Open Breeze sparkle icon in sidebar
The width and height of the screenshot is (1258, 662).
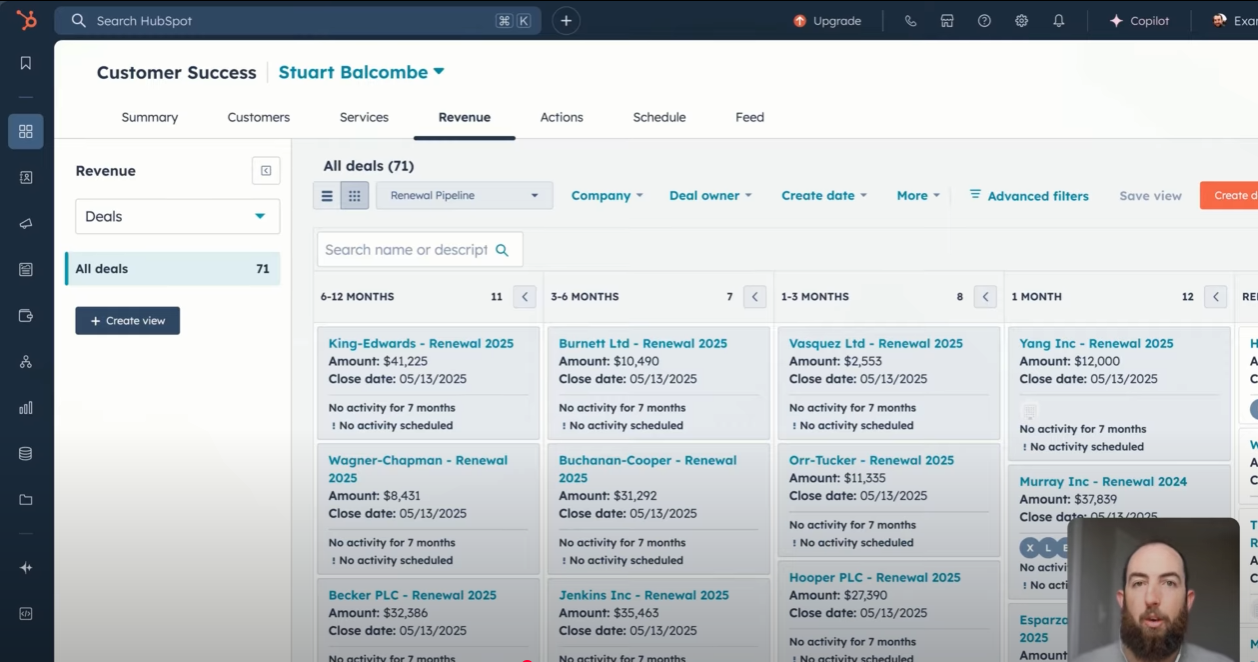[26, 568]
